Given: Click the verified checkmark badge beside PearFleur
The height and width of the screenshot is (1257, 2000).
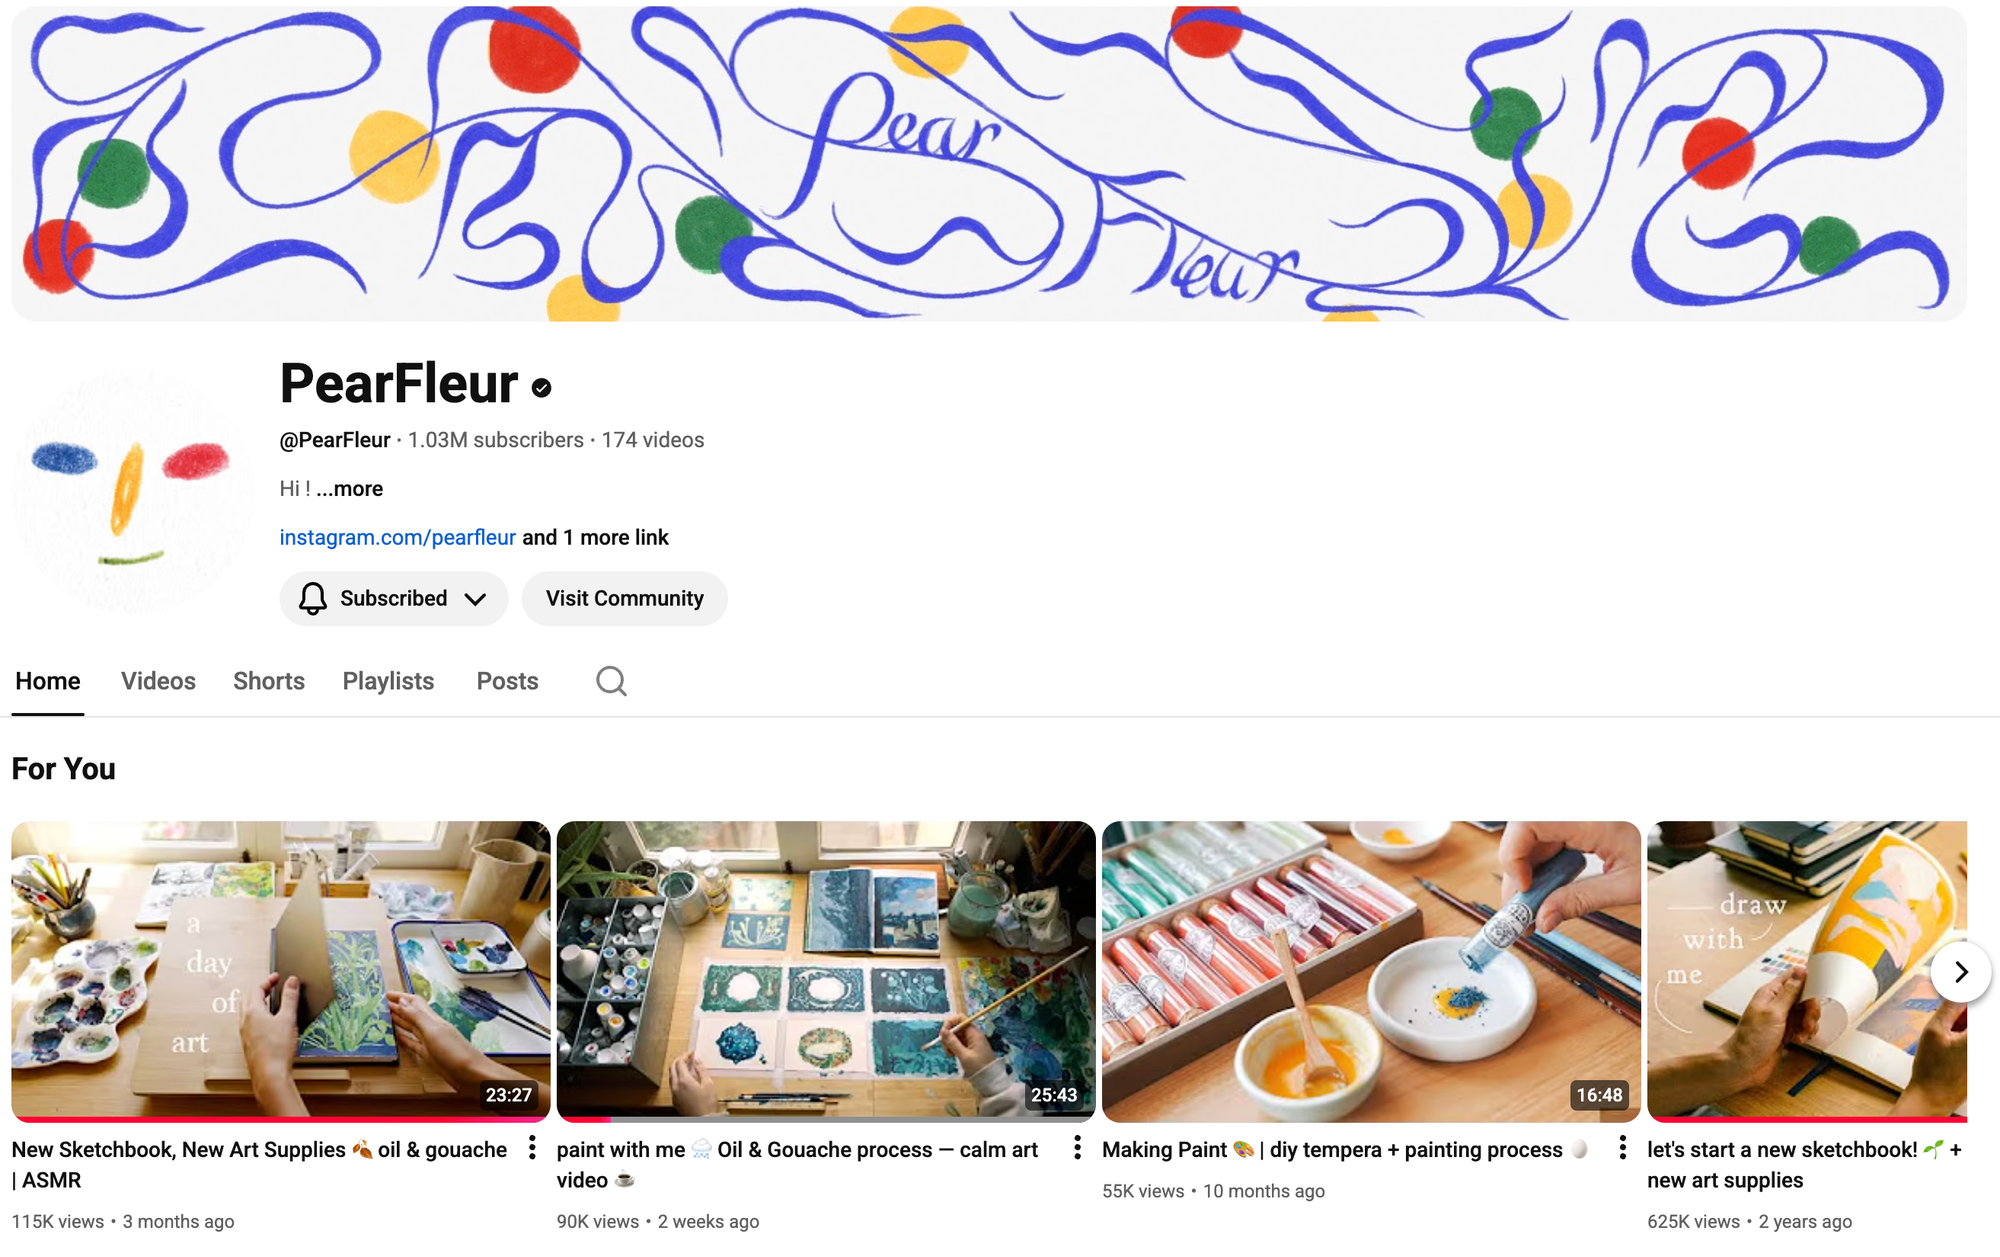Looking at the screenshot, I should (x=542, y=388).
